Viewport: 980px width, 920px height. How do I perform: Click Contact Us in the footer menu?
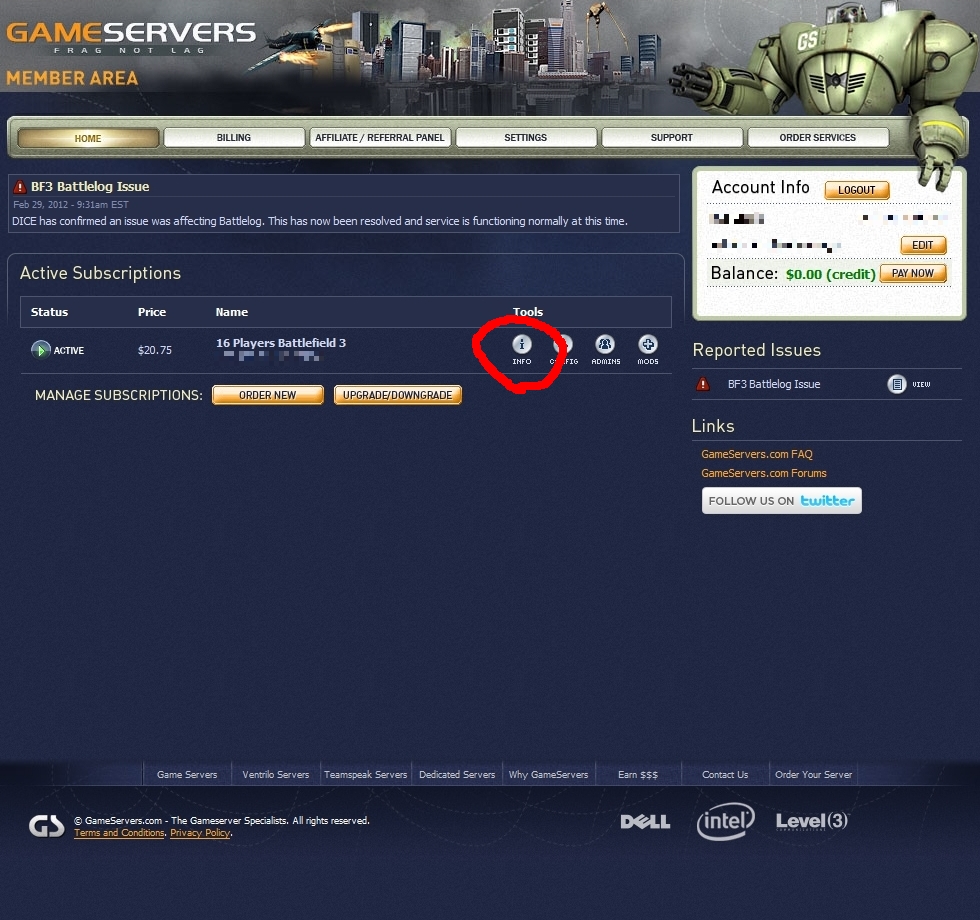[725, 774]
